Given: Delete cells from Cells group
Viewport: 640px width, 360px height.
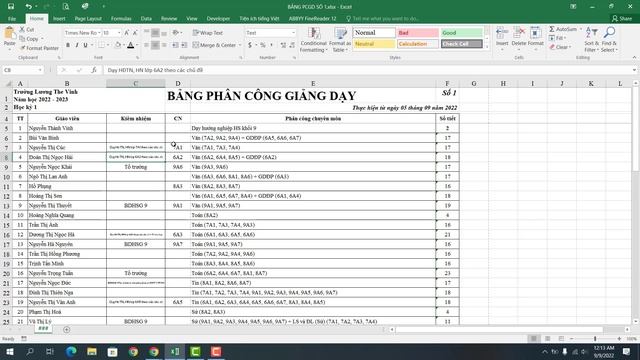Looking at the screenshot, I should coord(519,39).
